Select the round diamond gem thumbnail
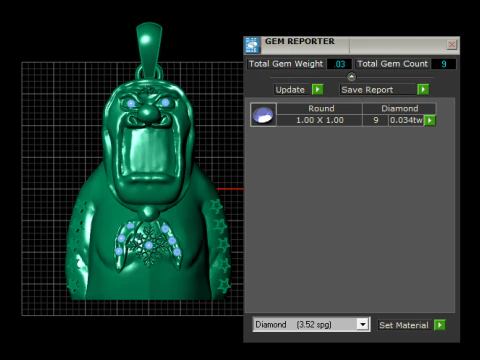Screen dimensions: 480x360 (263, 114)
